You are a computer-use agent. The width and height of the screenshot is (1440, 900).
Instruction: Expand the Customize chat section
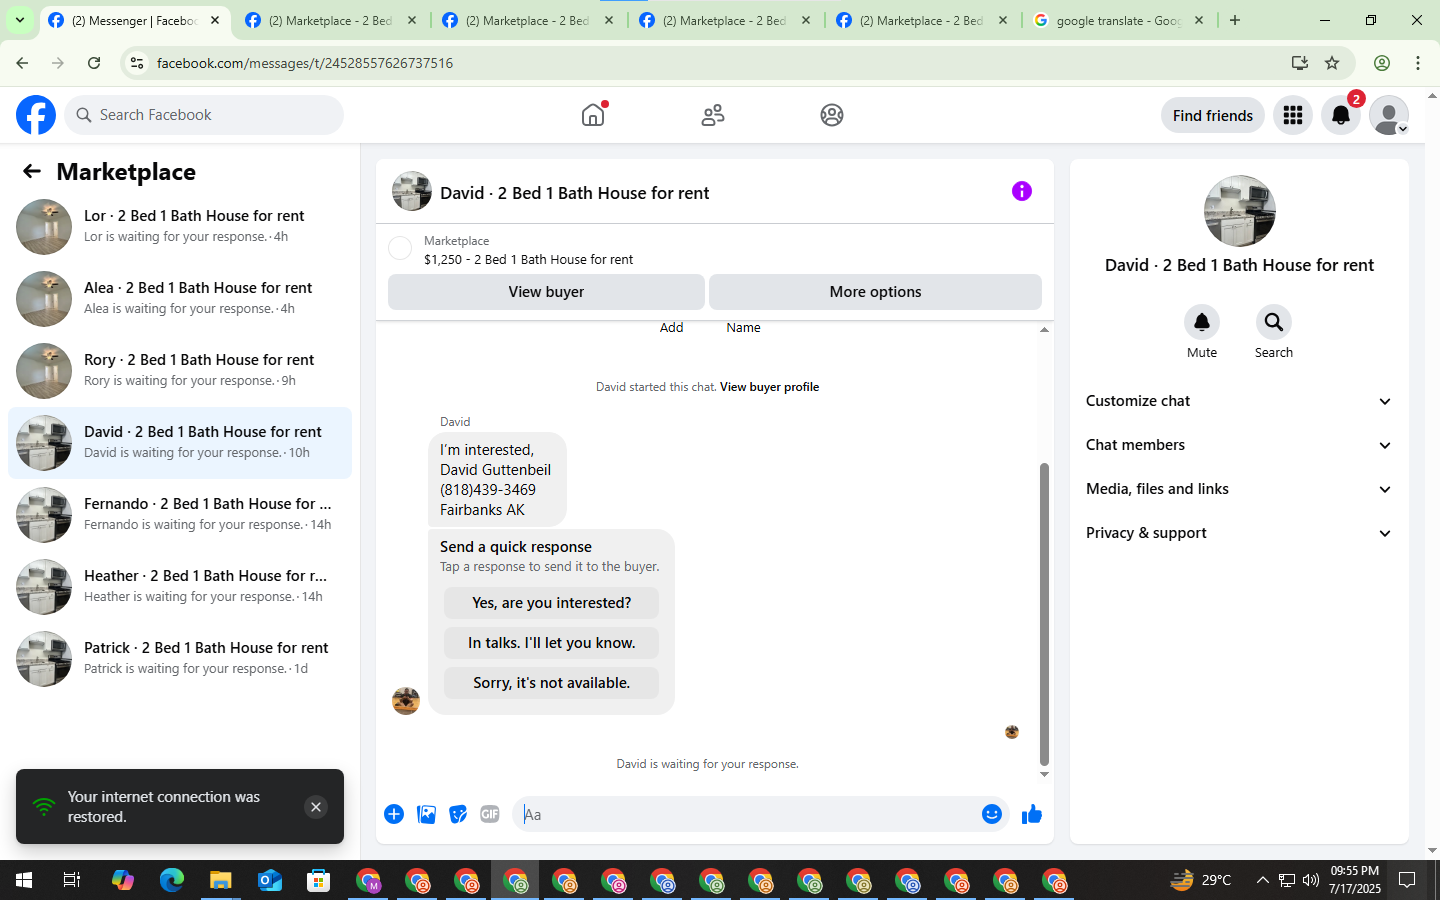[1240, 401]
